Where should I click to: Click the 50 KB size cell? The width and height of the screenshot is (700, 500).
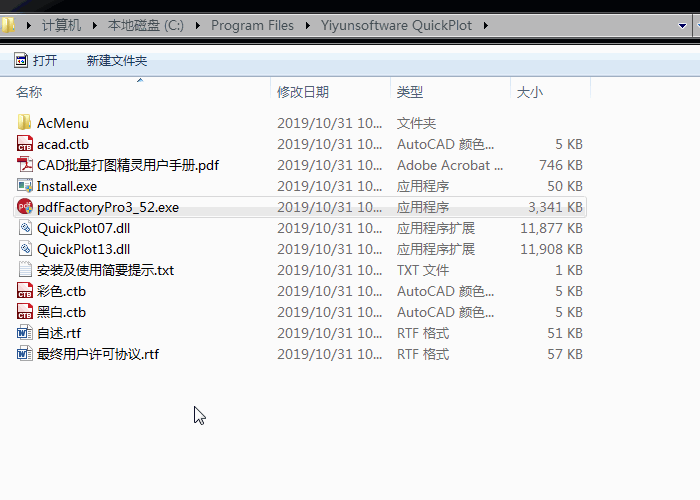[565, 186]
